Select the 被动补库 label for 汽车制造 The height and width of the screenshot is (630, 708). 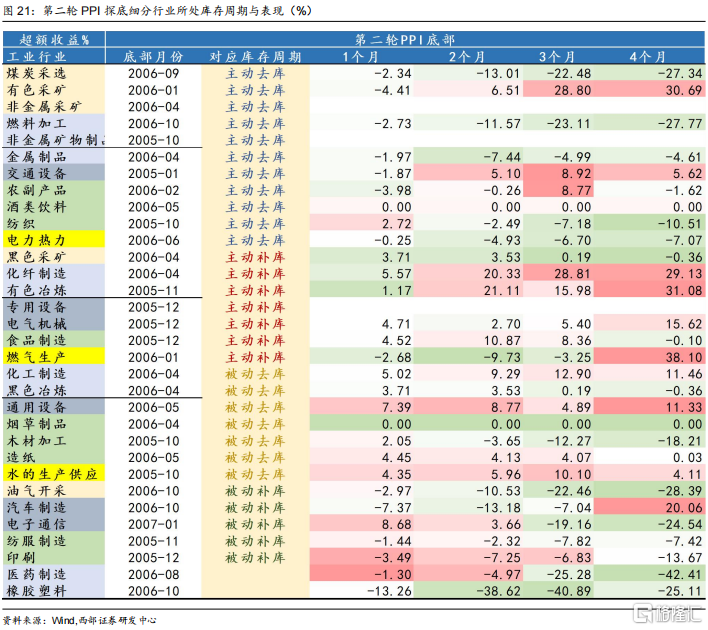[x=255, y=507]
